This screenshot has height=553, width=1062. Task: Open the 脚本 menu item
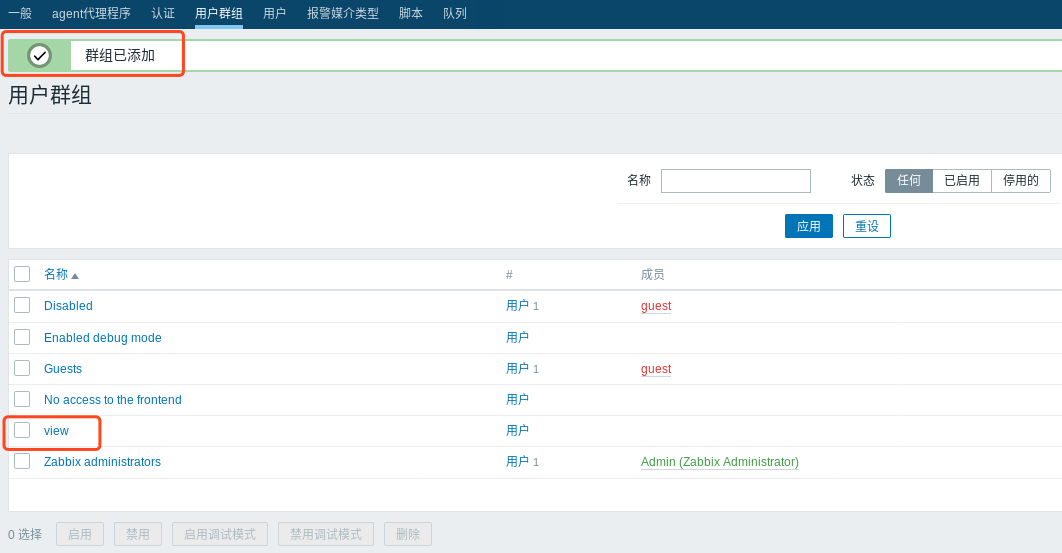[410, 14]
